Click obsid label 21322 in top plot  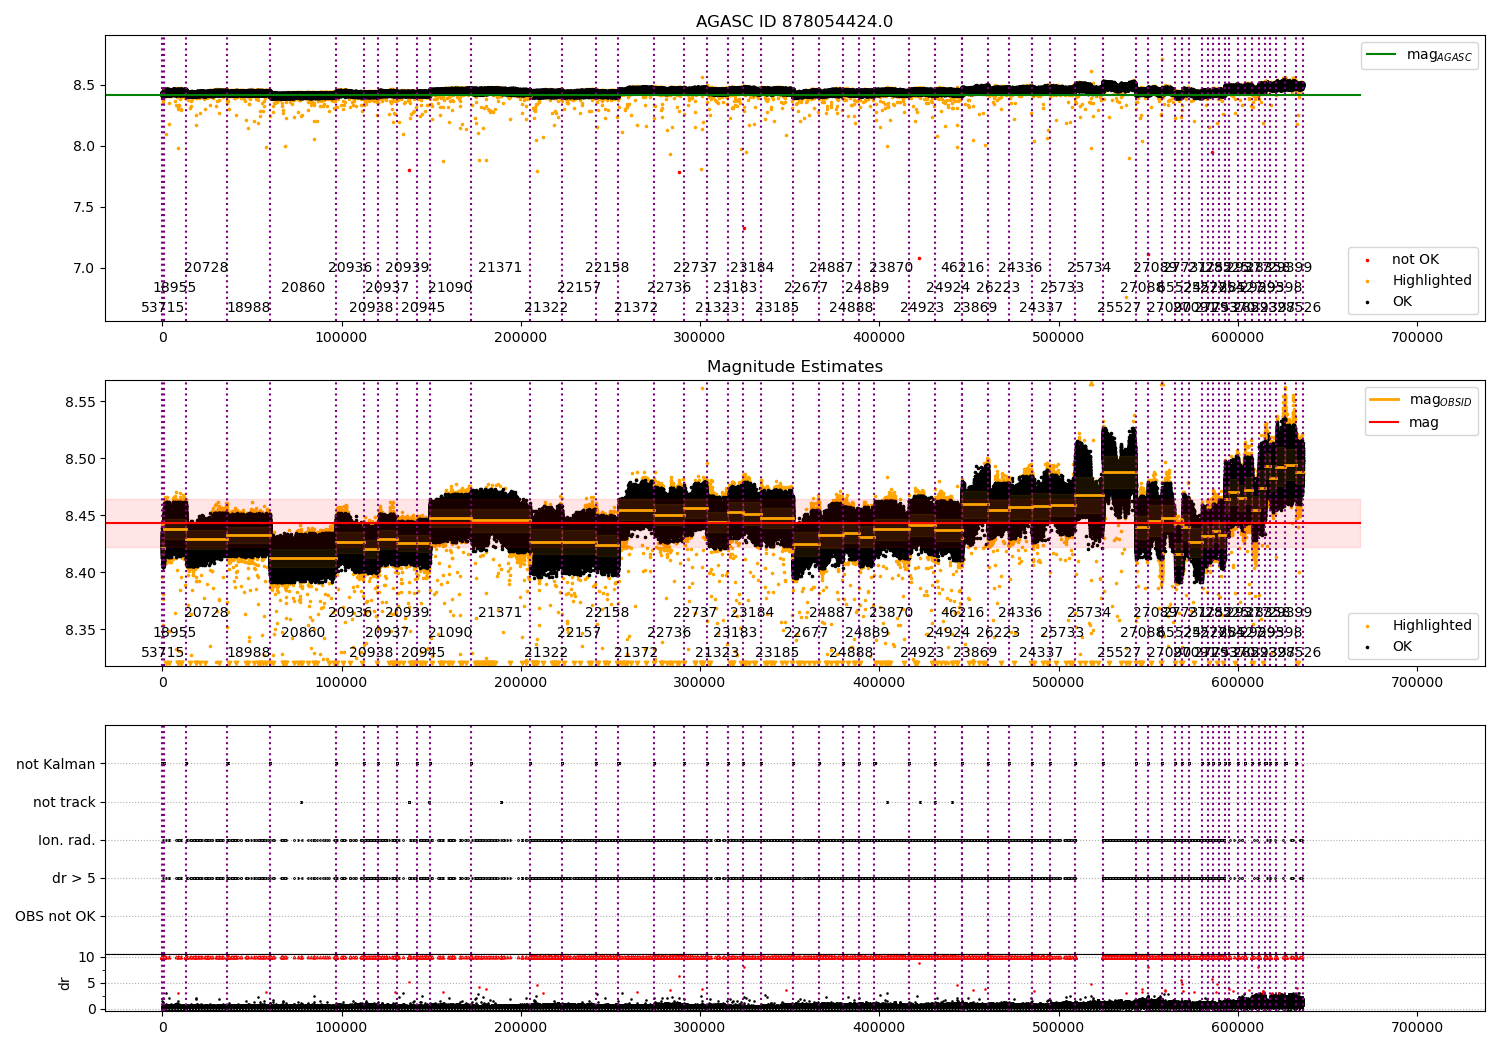click(546, 308)
